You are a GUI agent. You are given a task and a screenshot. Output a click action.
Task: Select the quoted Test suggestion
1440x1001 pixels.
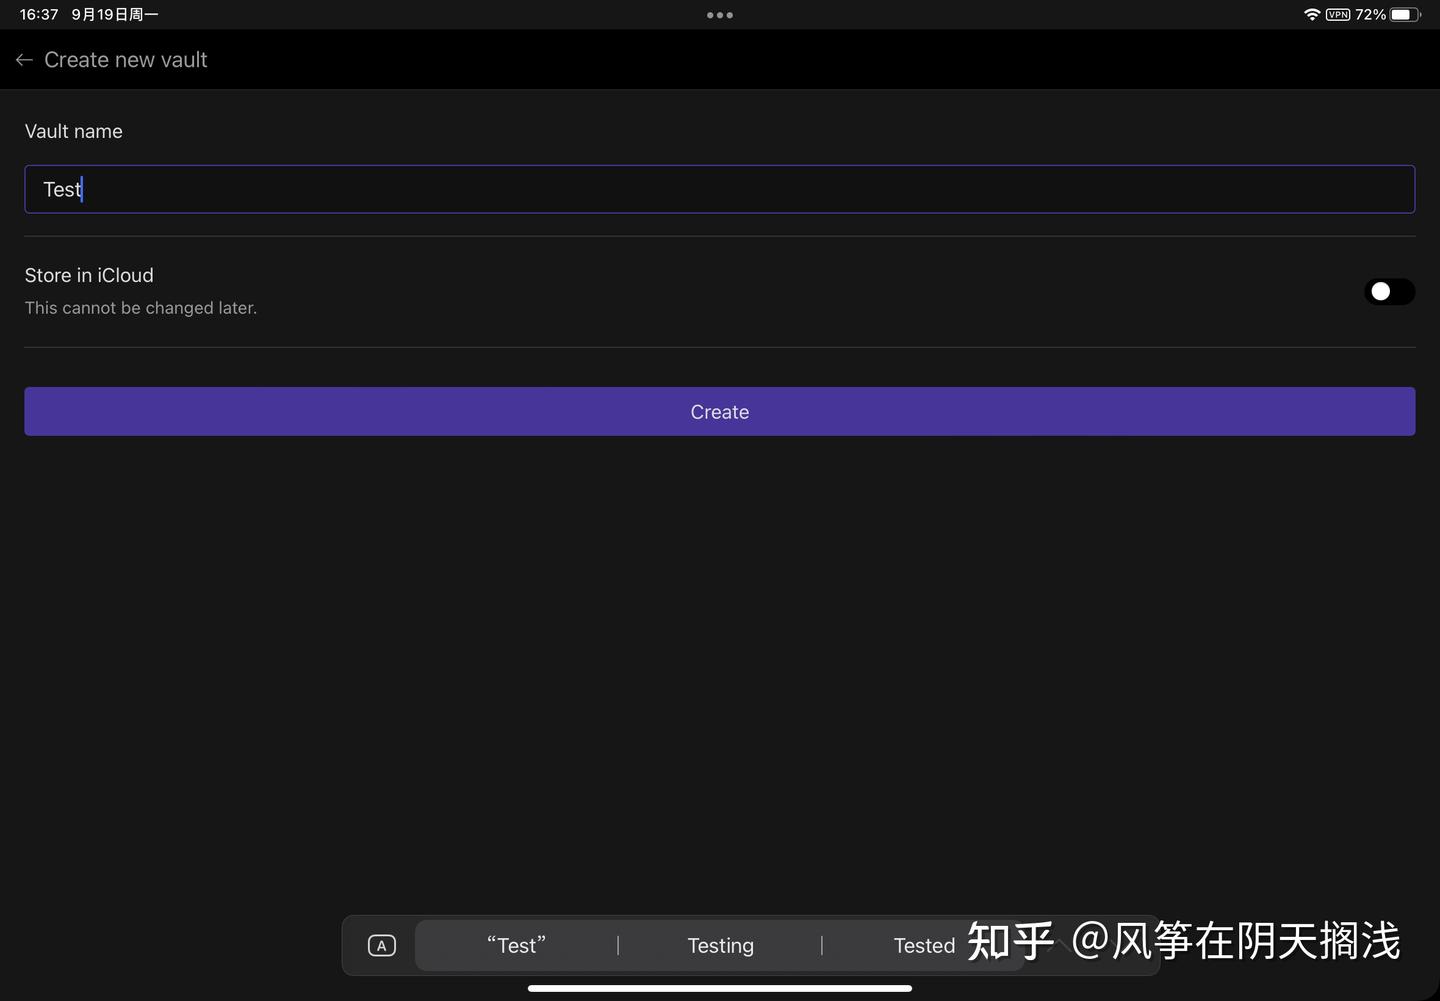pyautogui.click(x=516, y=944)
